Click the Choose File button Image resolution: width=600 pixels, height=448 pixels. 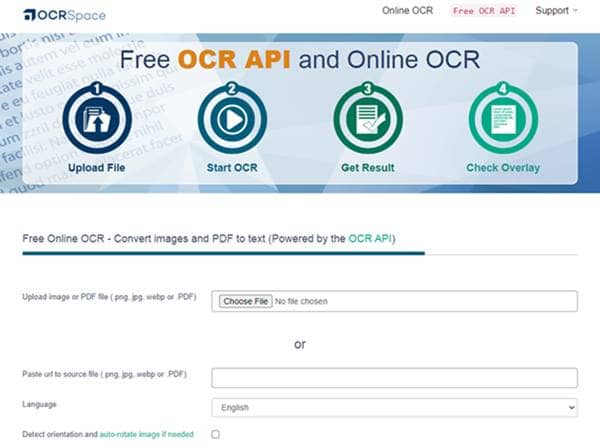(x=246, y=301)
